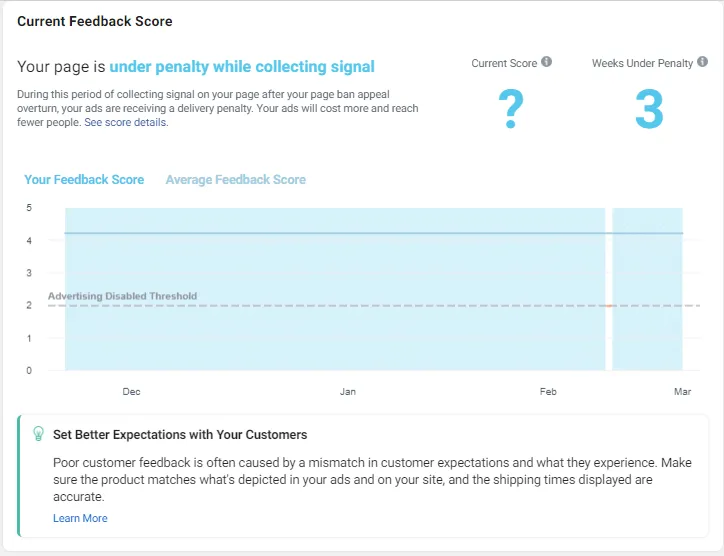The width and height of the screenshot is (724, 556).
Task: Select the Dec label on the chart axis
Action: click(x=131, y=392)
